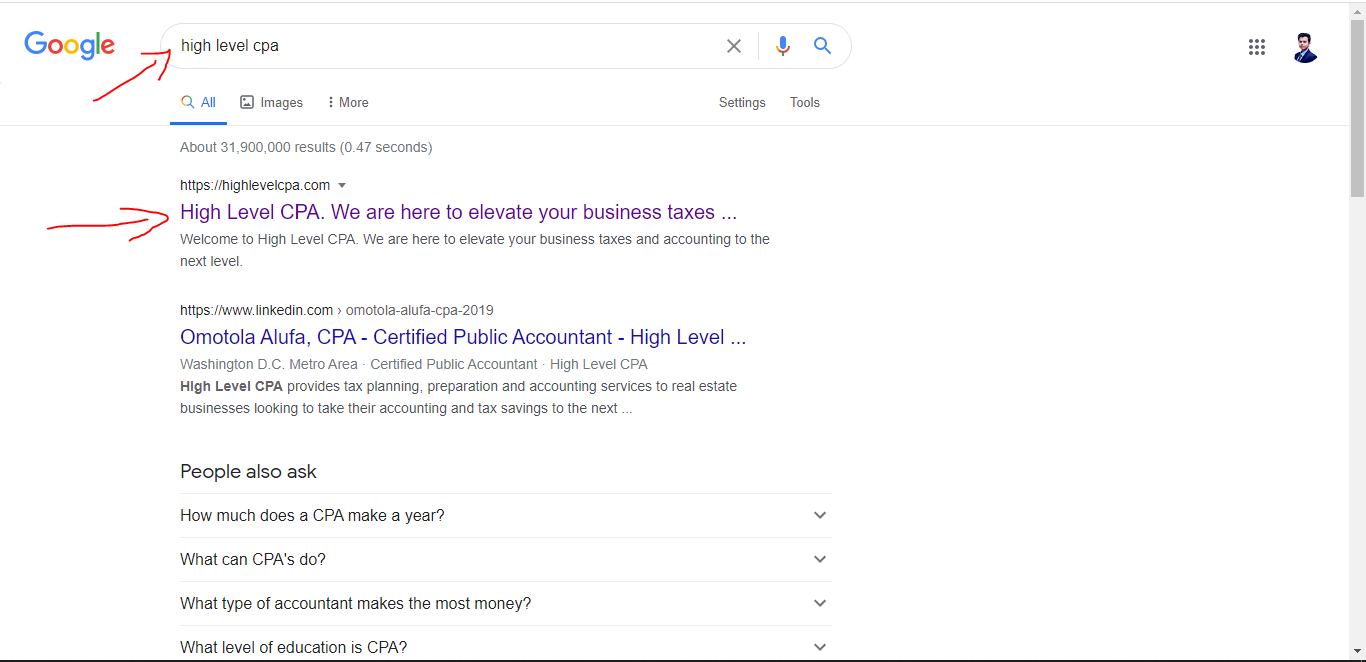This screenshot has width=1366, height=662.
Task: Expand What can CPA's do question
Action: [505, 559]
